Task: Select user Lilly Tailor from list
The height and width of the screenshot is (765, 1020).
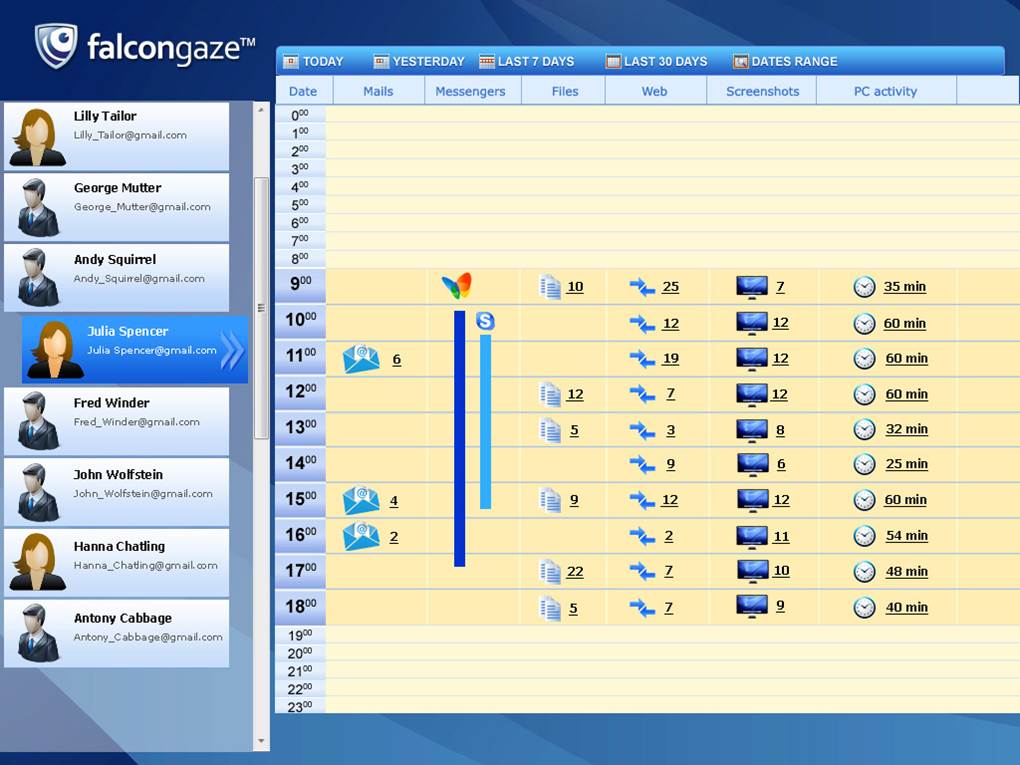Action: (x=116, y=136)
